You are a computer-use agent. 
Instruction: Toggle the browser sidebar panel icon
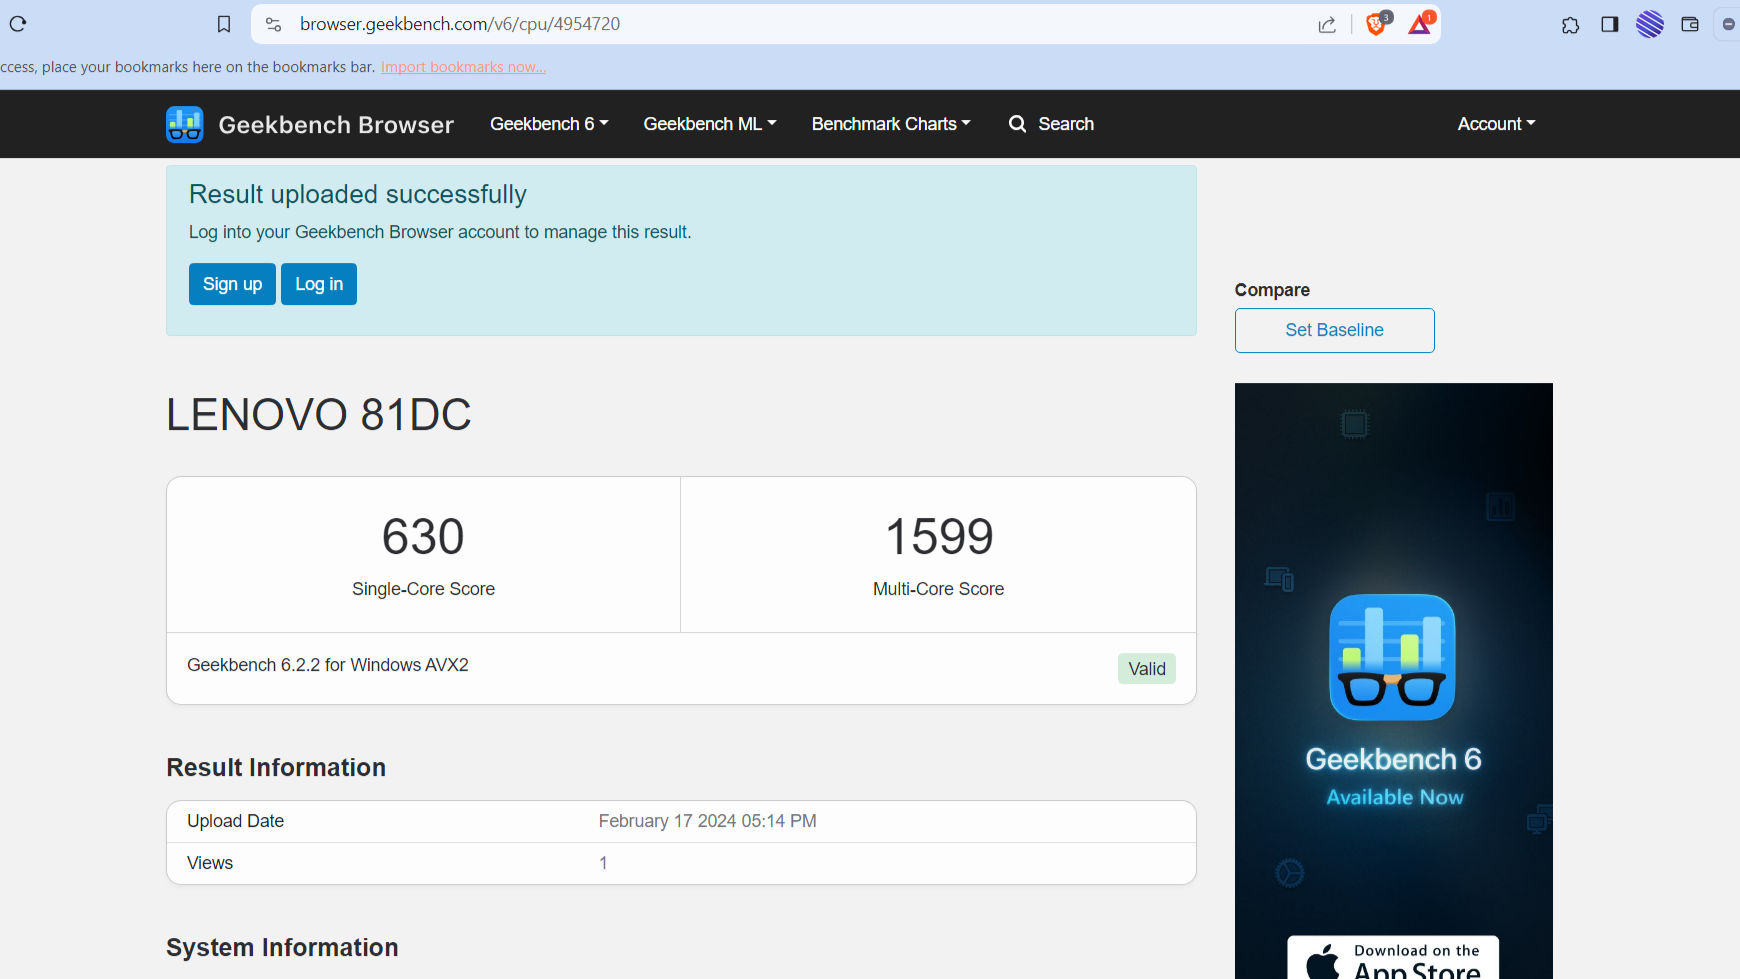1609,24
